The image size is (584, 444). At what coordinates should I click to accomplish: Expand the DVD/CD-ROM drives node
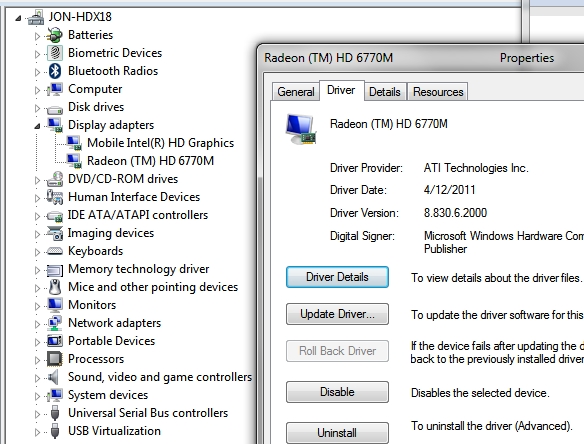[37, 180]
